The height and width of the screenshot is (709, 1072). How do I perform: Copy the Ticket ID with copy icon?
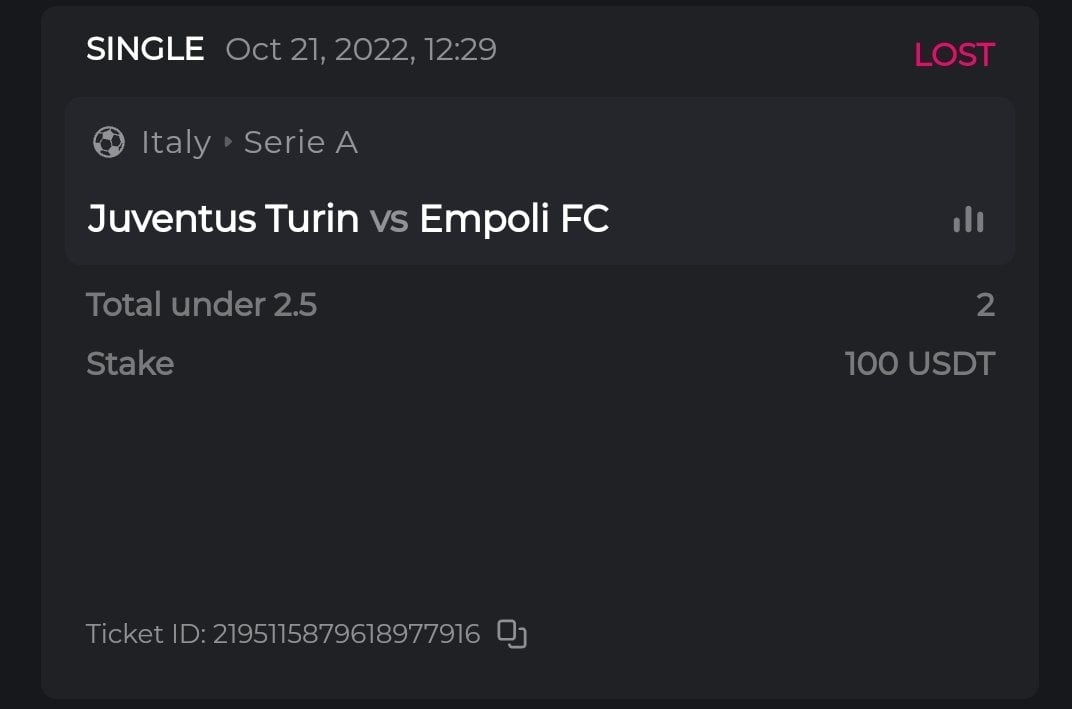pyautogui.click(x=512, y=634)
